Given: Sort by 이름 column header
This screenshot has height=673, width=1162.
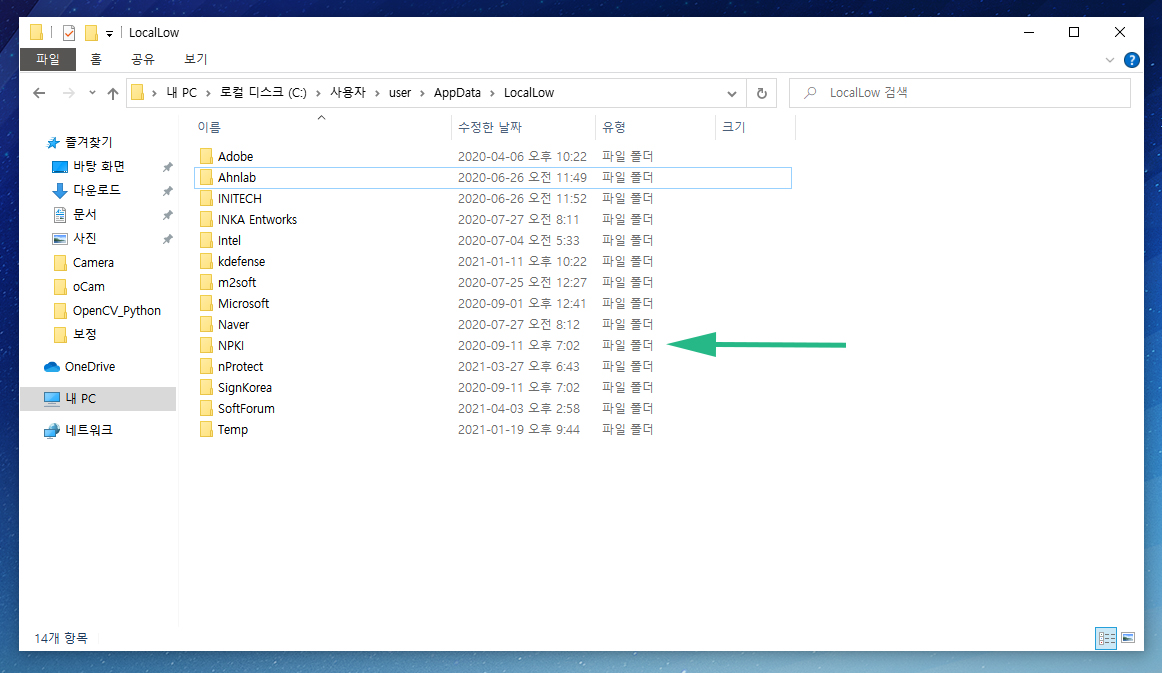Looking at the screenshot, I should coord(322,127).
